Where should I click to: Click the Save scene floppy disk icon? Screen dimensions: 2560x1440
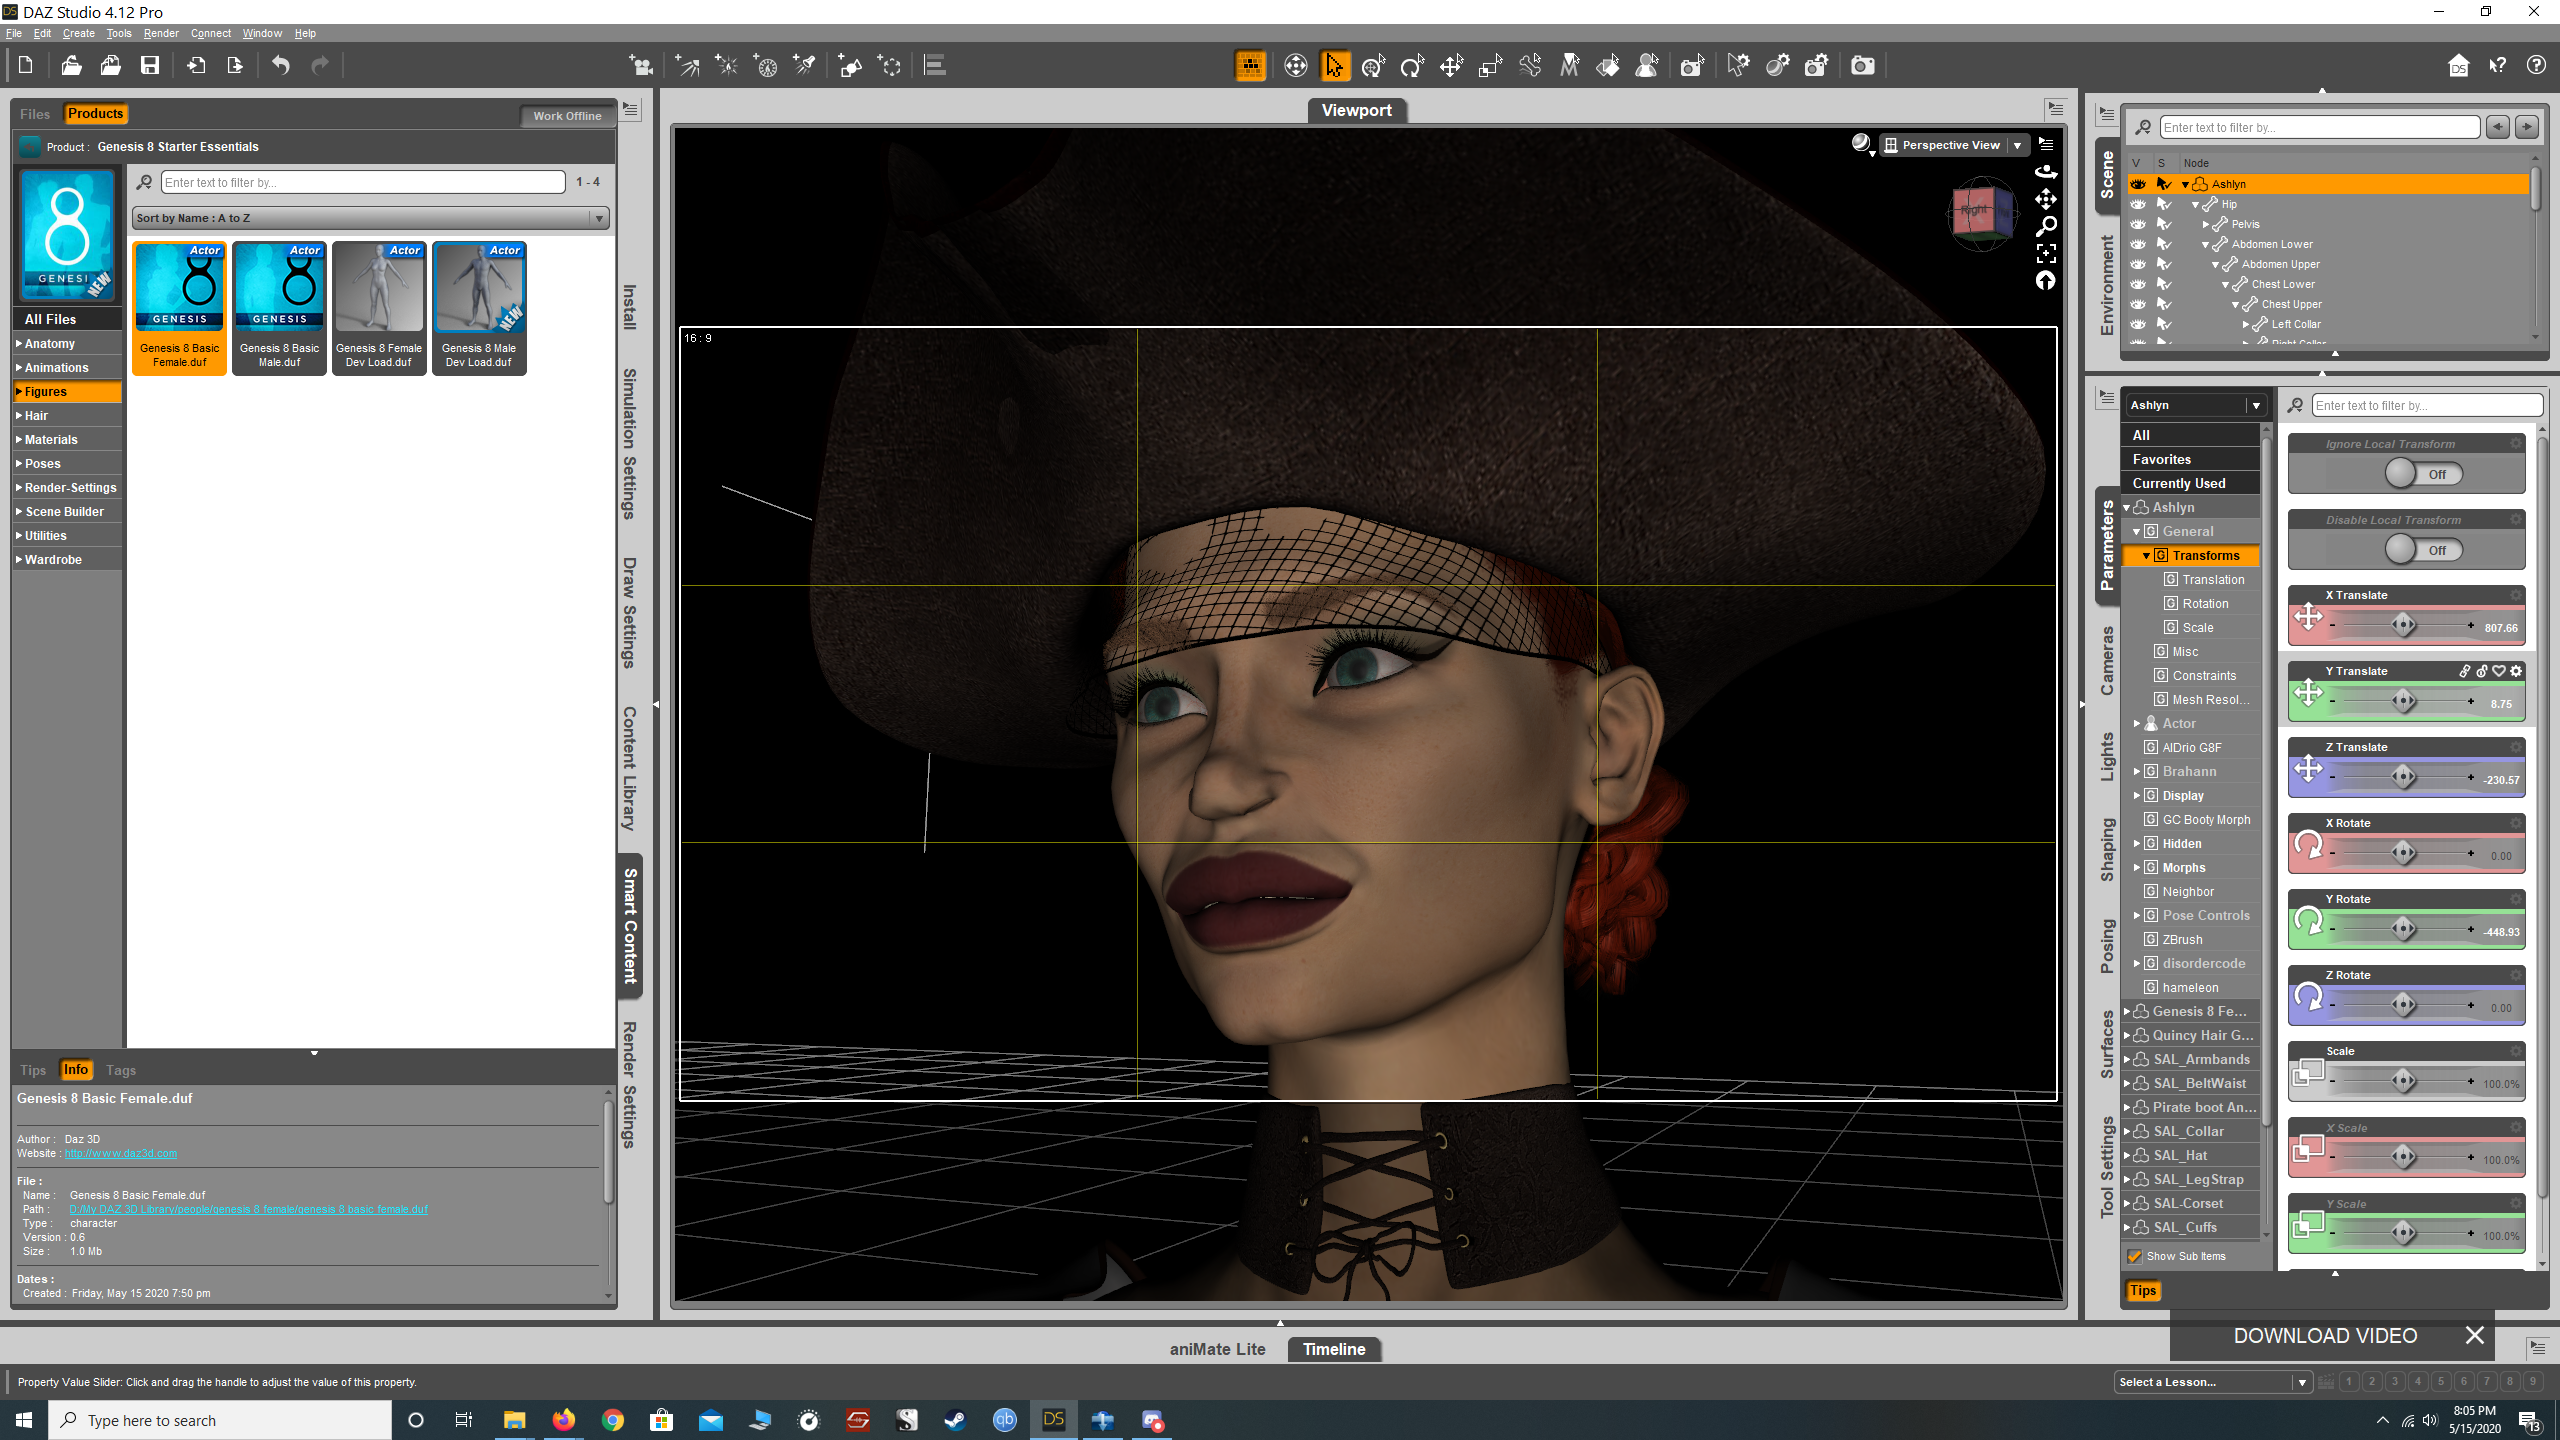pyautogui.click(x=150, y=66)
